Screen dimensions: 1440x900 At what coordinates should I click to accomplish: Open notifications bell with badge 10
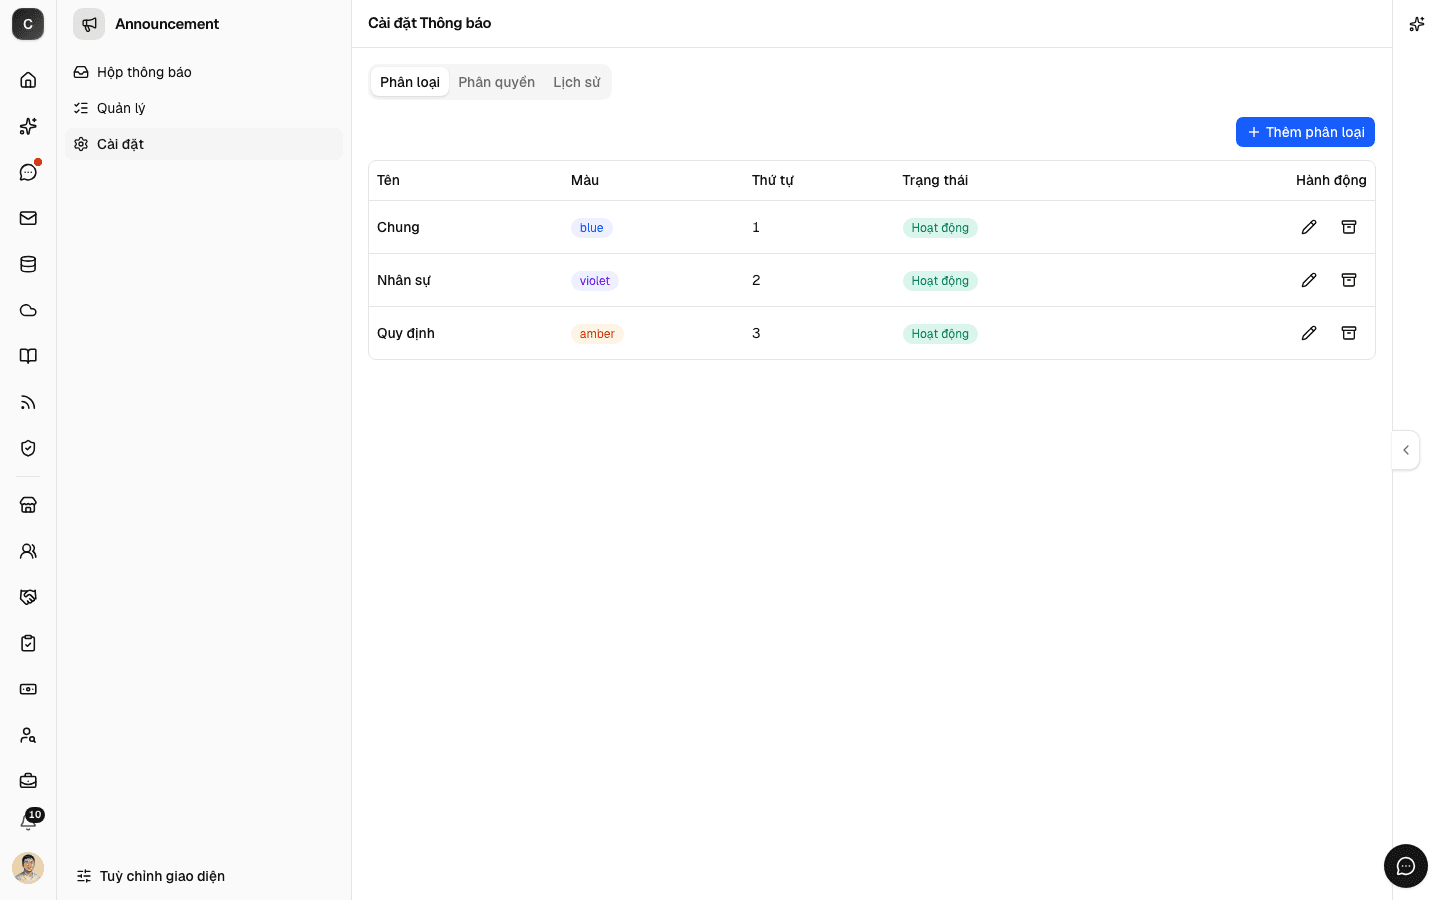point(28,822)
